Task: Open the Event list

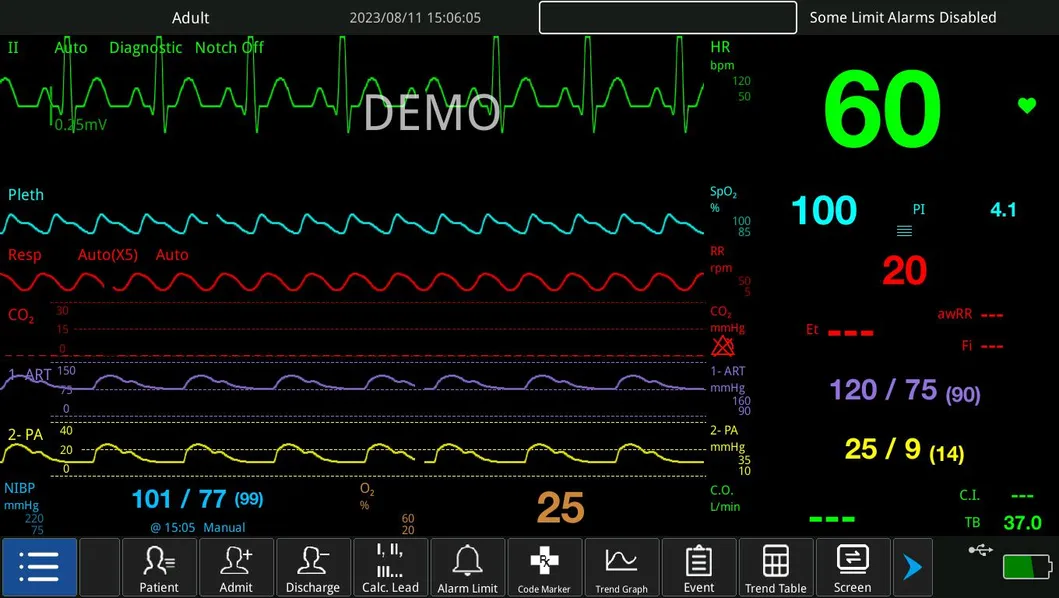Action: (x=699, y=567)
